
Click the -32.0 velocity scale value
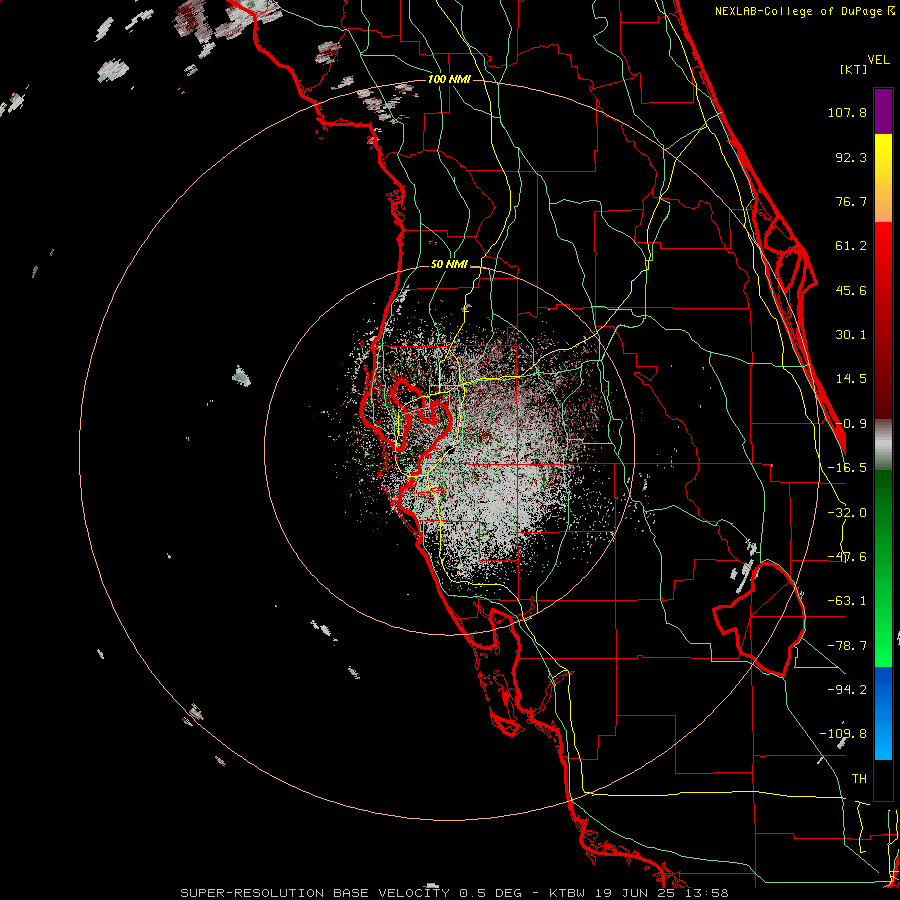pos(847,513)
